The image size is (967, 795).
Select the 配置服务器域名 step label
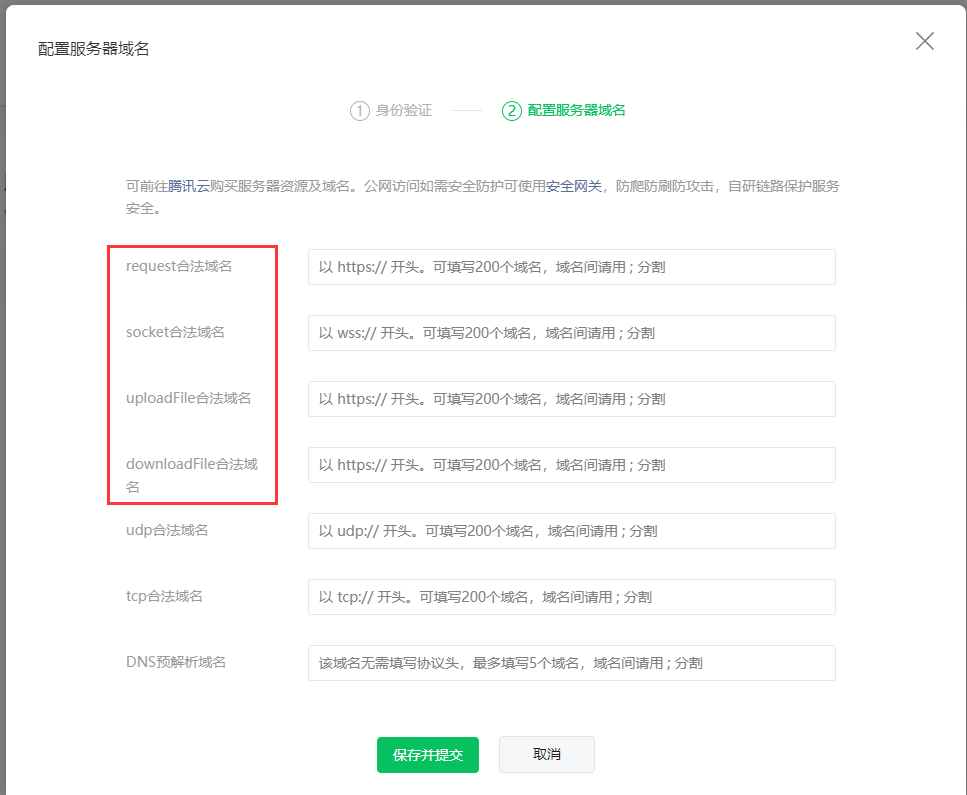(x=576, y=110)
